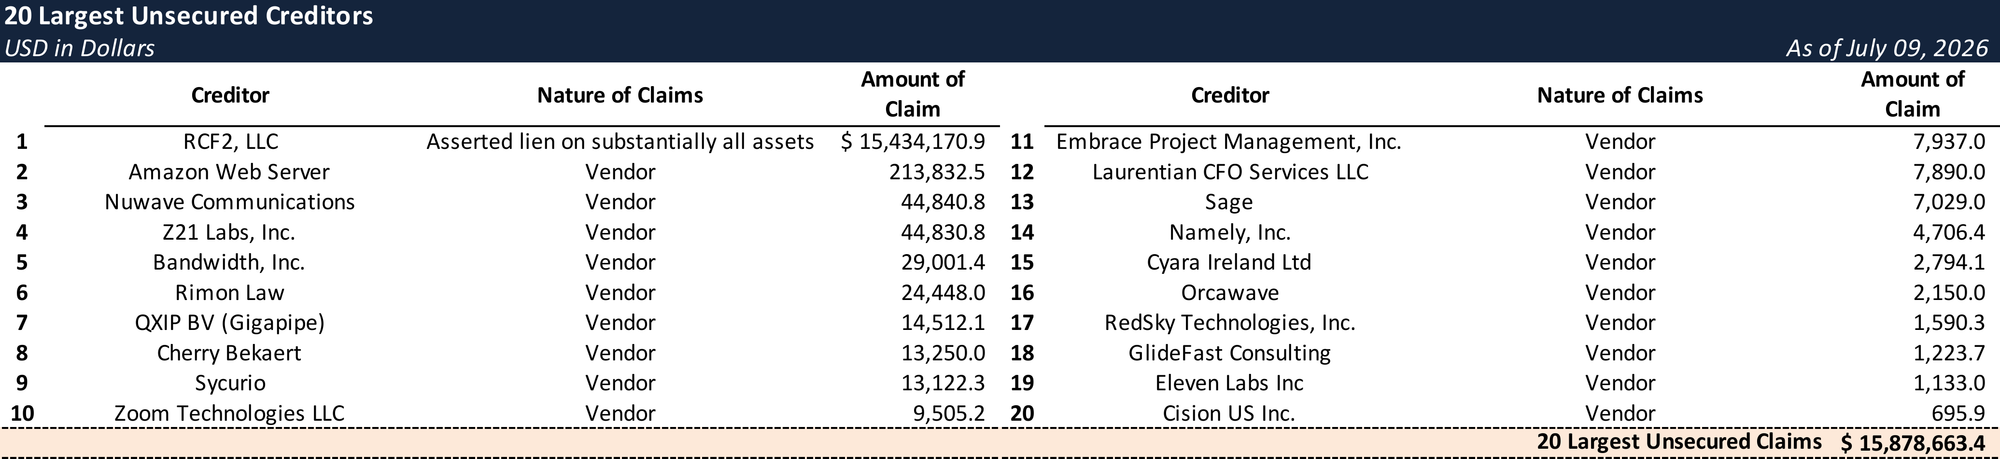This screenshot has height=459, width=2000.
Task: Select the 'Nuwave Communications' cell
Action: coord(230,202)
